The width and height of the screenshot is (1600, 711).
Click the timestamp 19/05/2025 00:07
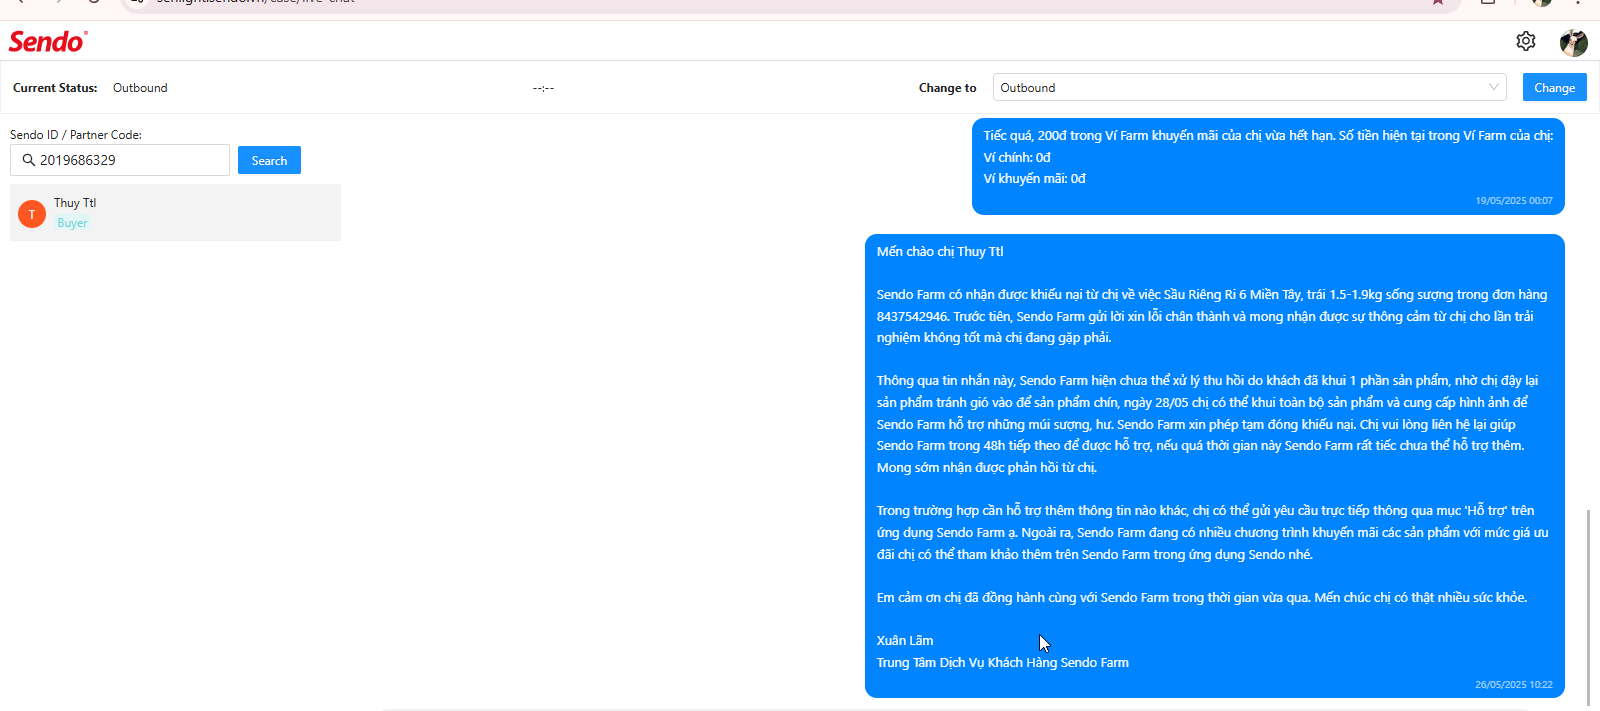[x=1514, y=201]
